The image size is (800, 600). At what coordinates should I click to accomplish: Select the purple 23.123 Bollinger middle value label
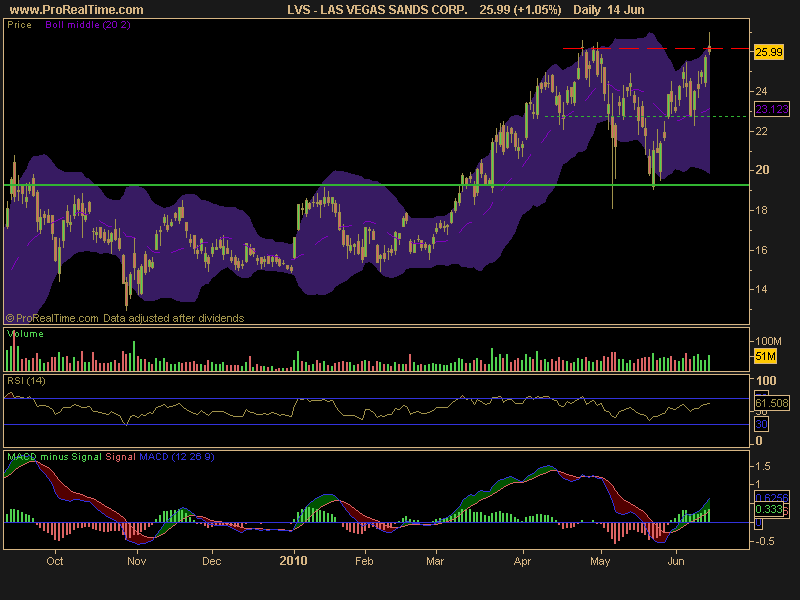[772, 109]
